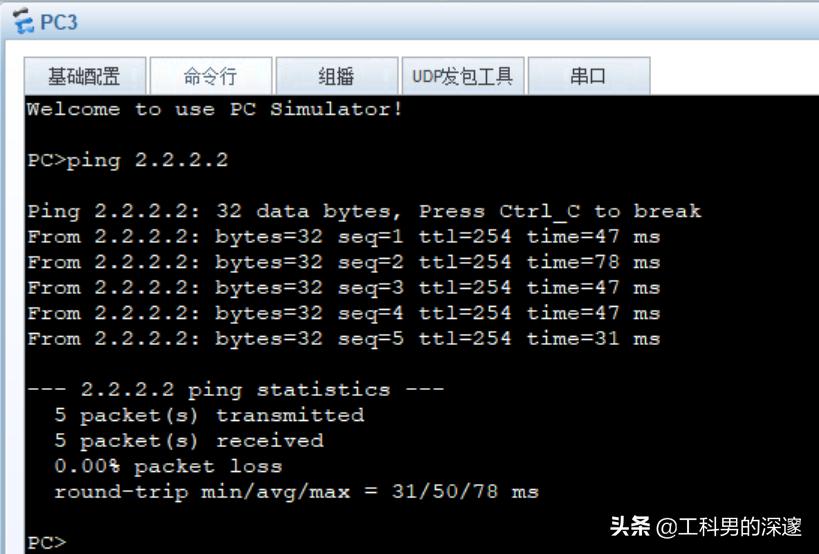
Task: Click the 'Welcome to use PC Simulator!' line
Action: pos(215,109)
